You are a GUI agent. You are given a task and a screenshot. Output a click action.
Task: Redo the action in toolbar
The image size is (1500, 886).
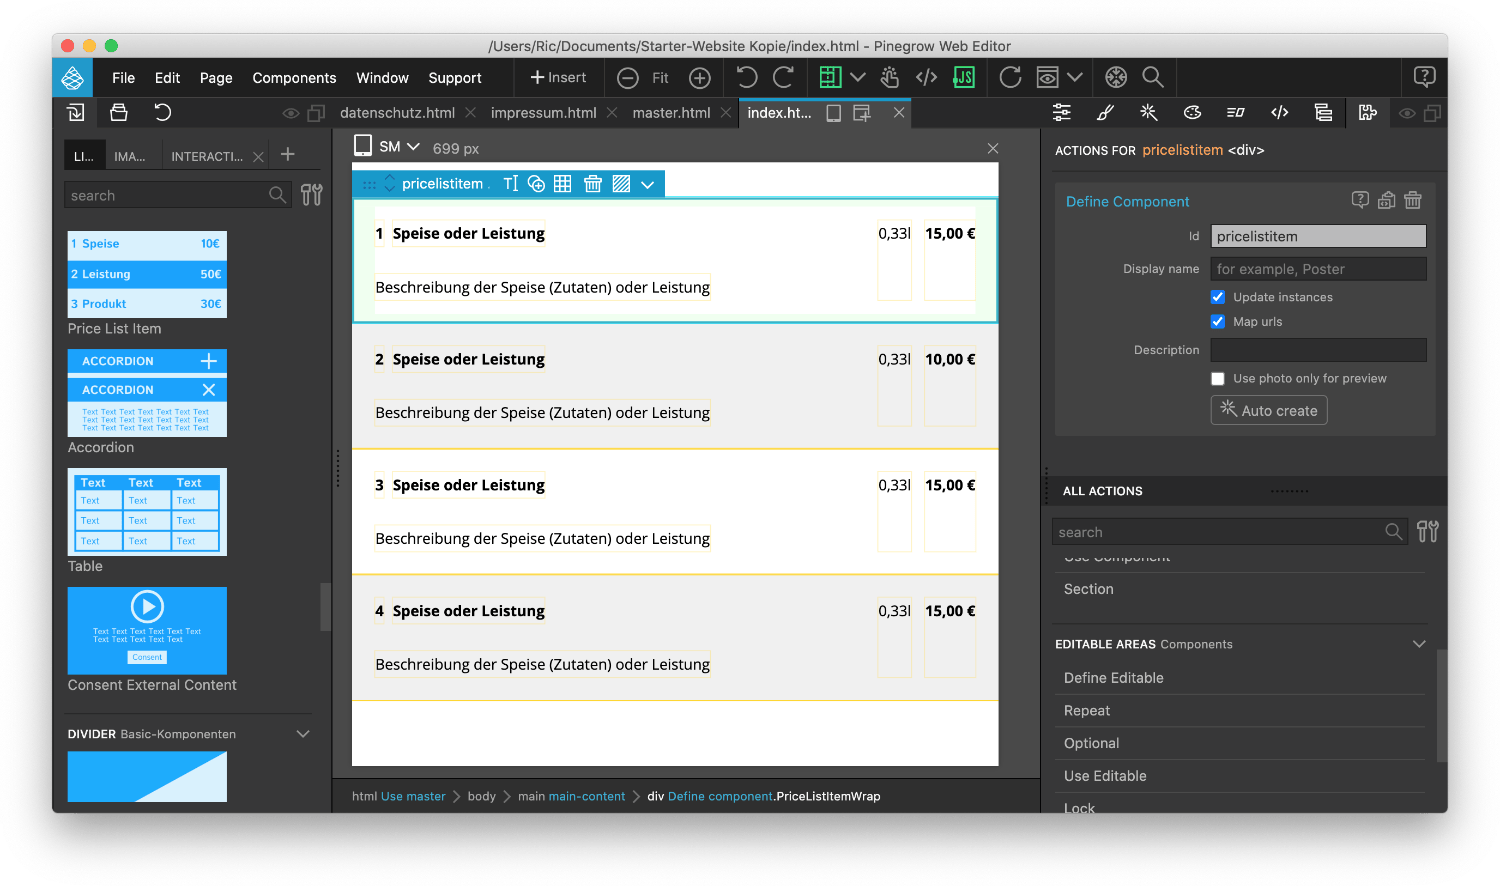coord(783,77)
